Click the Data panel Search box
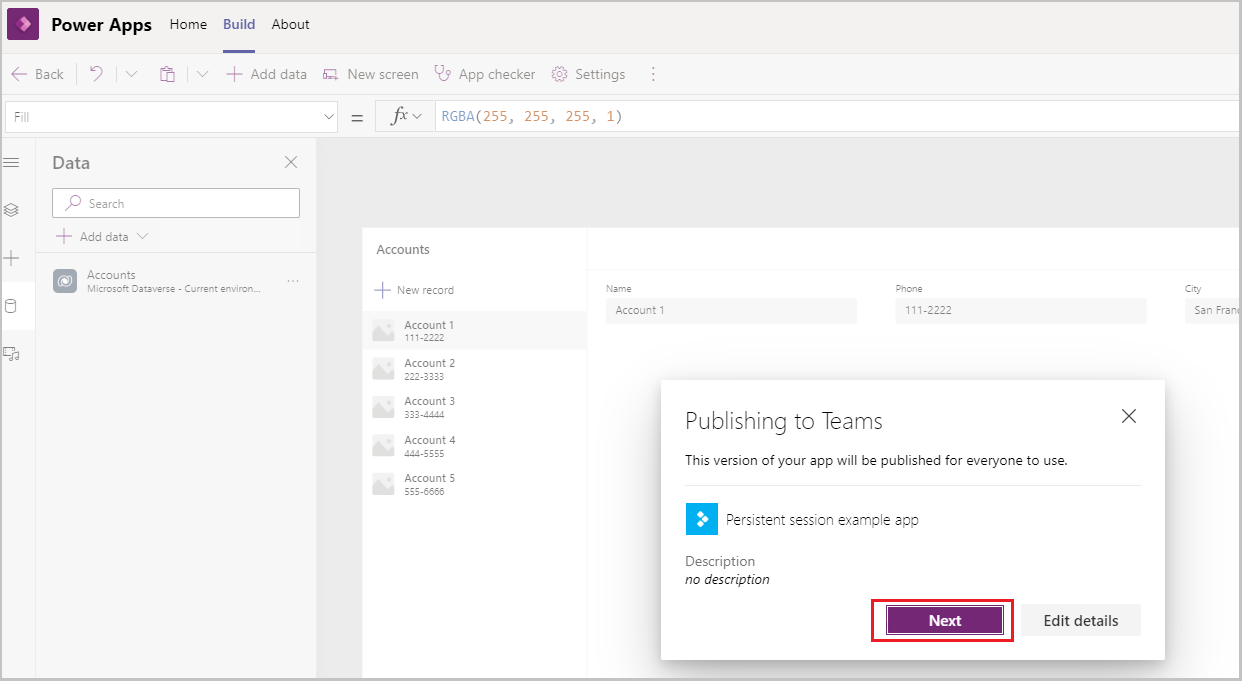Image resolution: width=1242 pixels, height=681 pixels. click(176, 203)
